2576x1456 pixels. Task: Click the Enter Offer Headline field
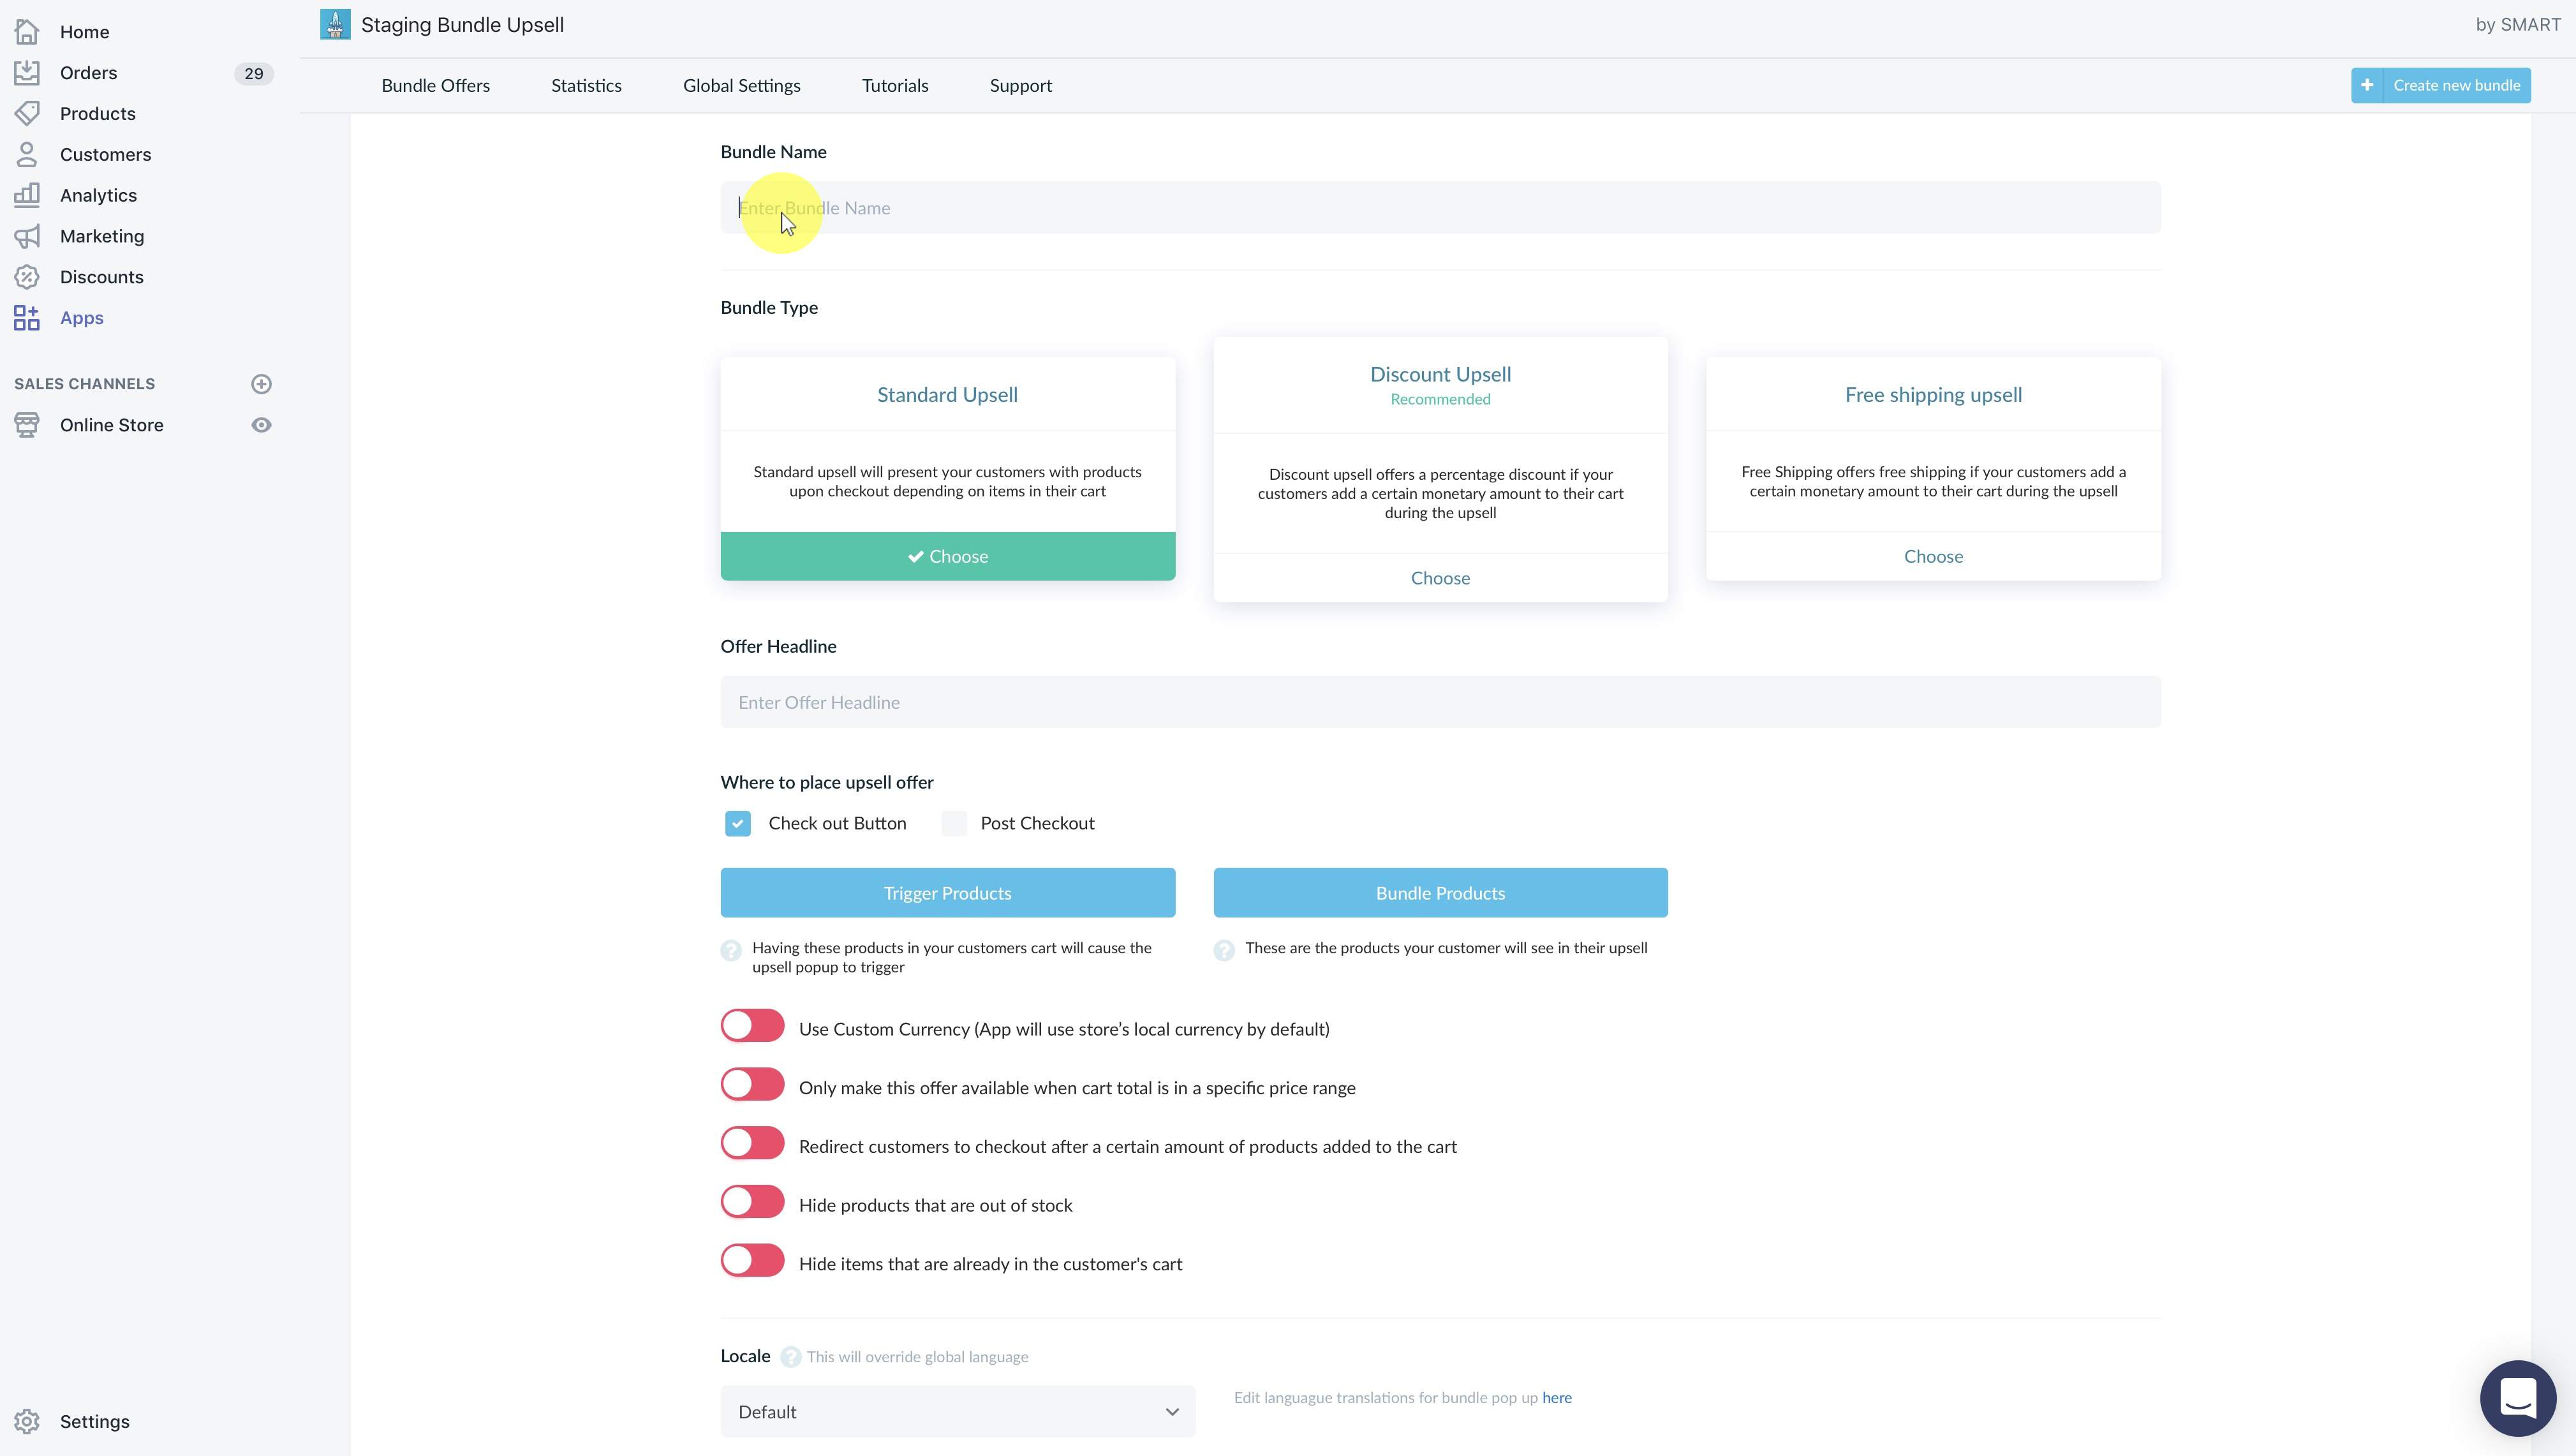click(1440, 702)
